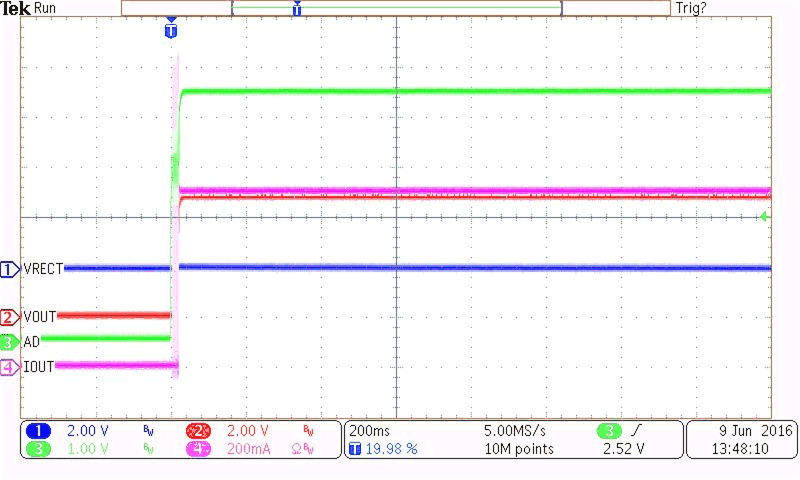Click the Trig? status indicator
The width and height of the screenshot is (800, 480).
(691, 8)
